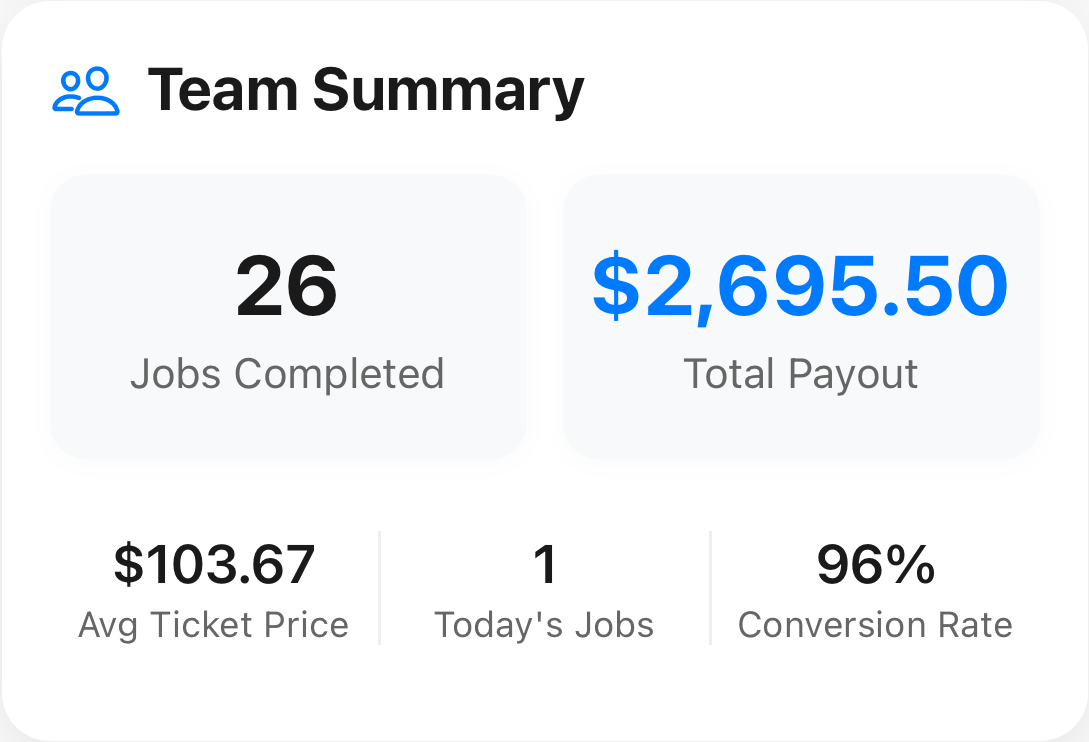This screenshot has height=742, width=1089.
Task: Open the Jobs Completed stat card
Action: 287,317
